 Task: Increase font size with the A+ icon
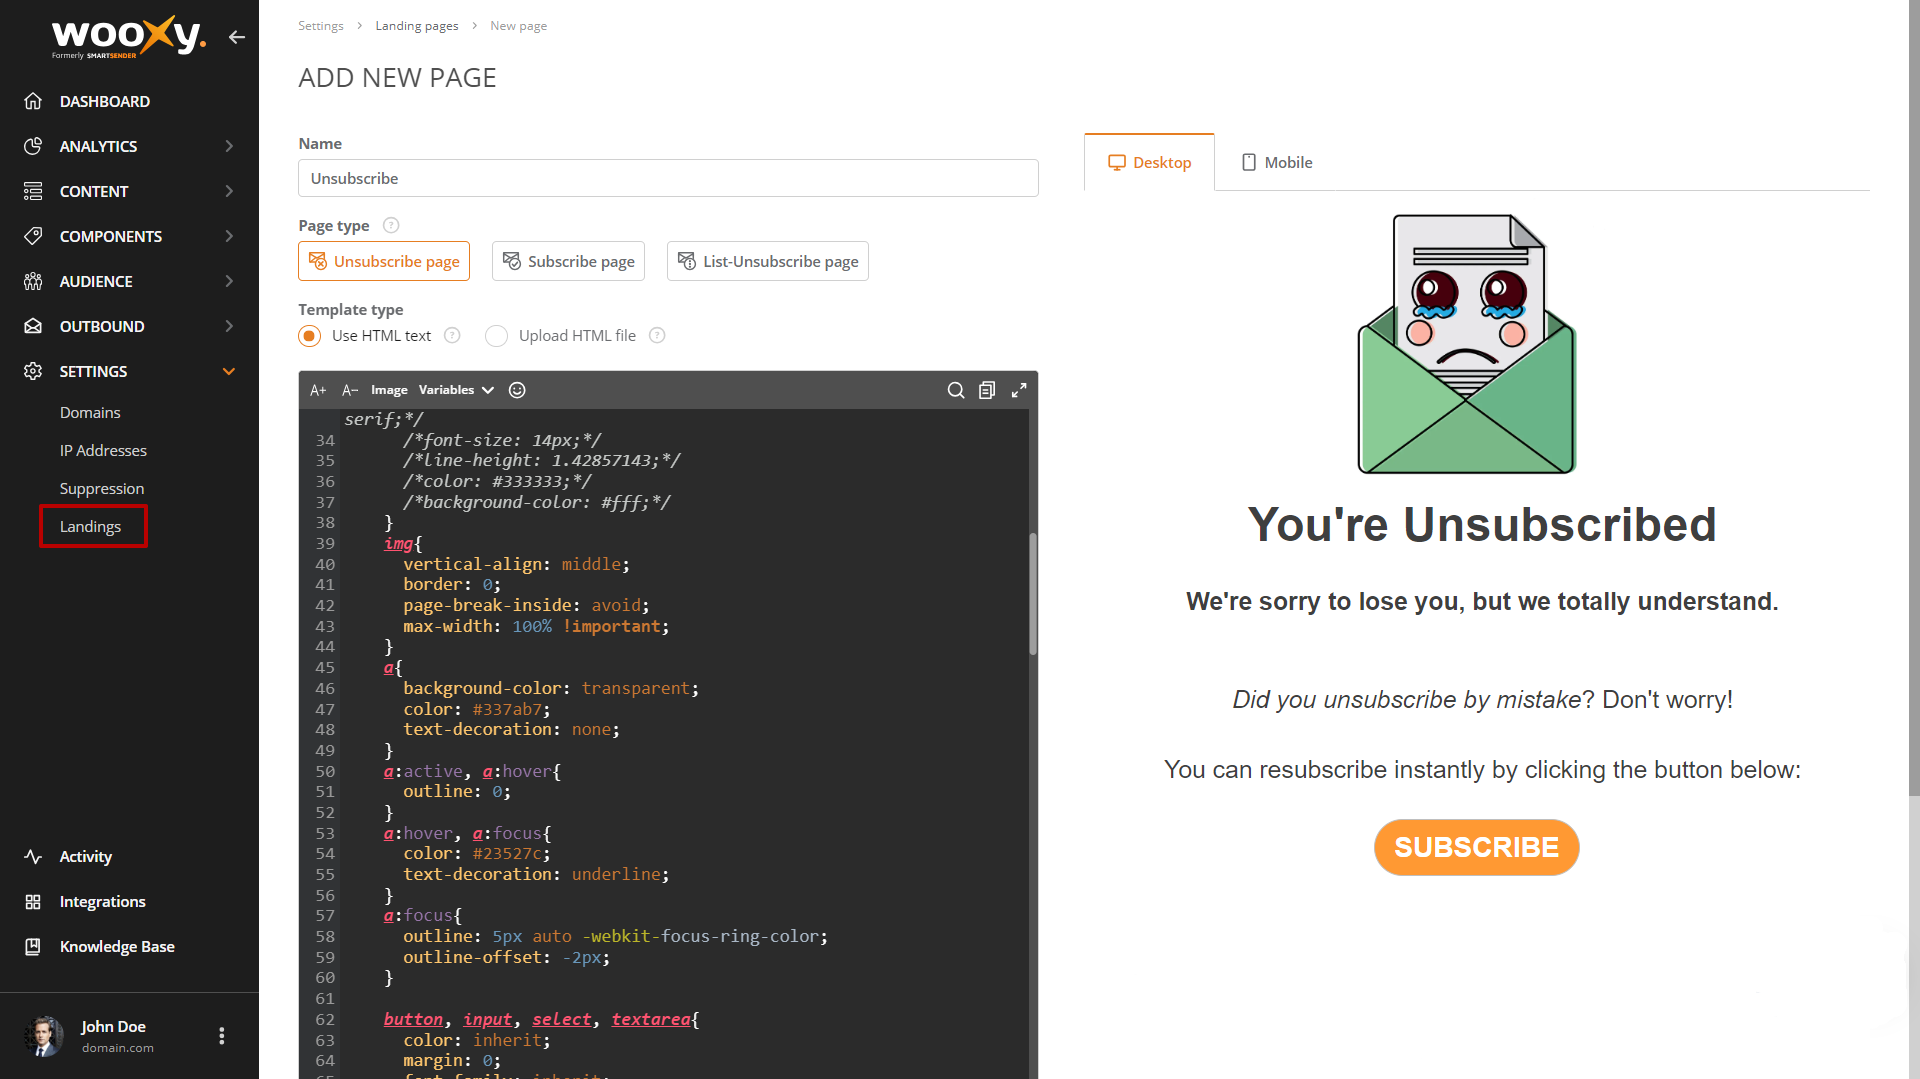318,390
